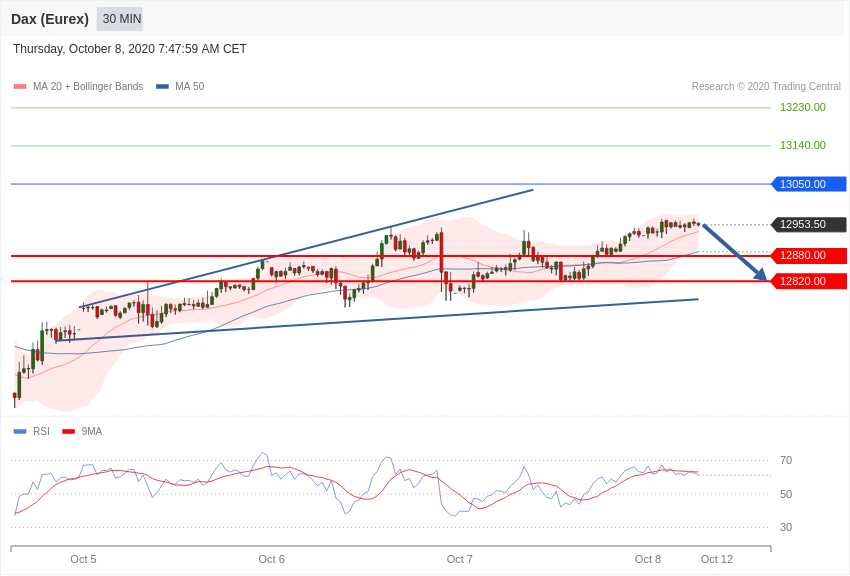Click the Oct 12 date axis label
Viewport: 850px width, 576px height.
pyautogui.click(x=717, y=559)
